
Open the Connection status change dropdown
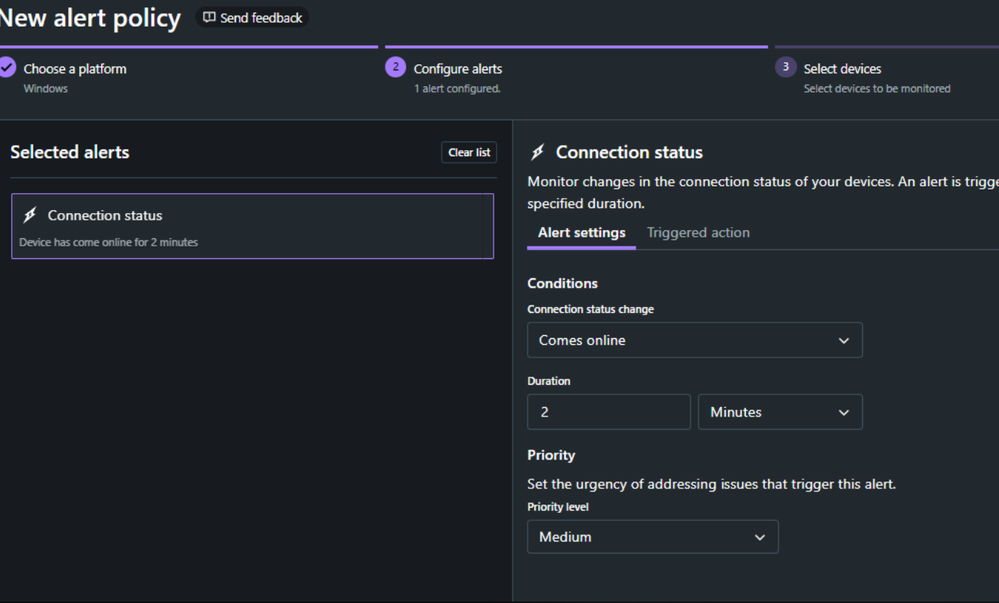(x=694, y=341)
